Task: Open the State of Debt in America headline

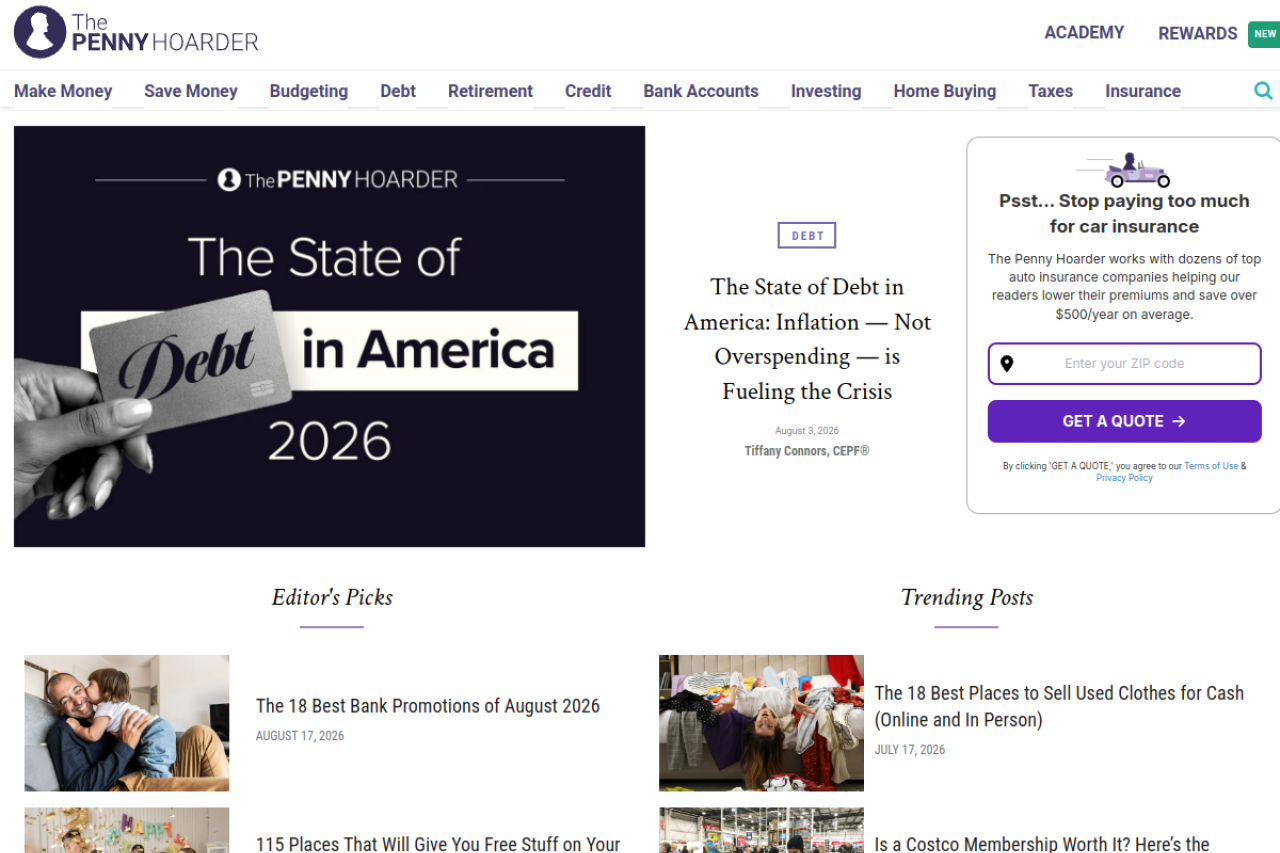Action: pyautogui.click(x=807, y=339)
